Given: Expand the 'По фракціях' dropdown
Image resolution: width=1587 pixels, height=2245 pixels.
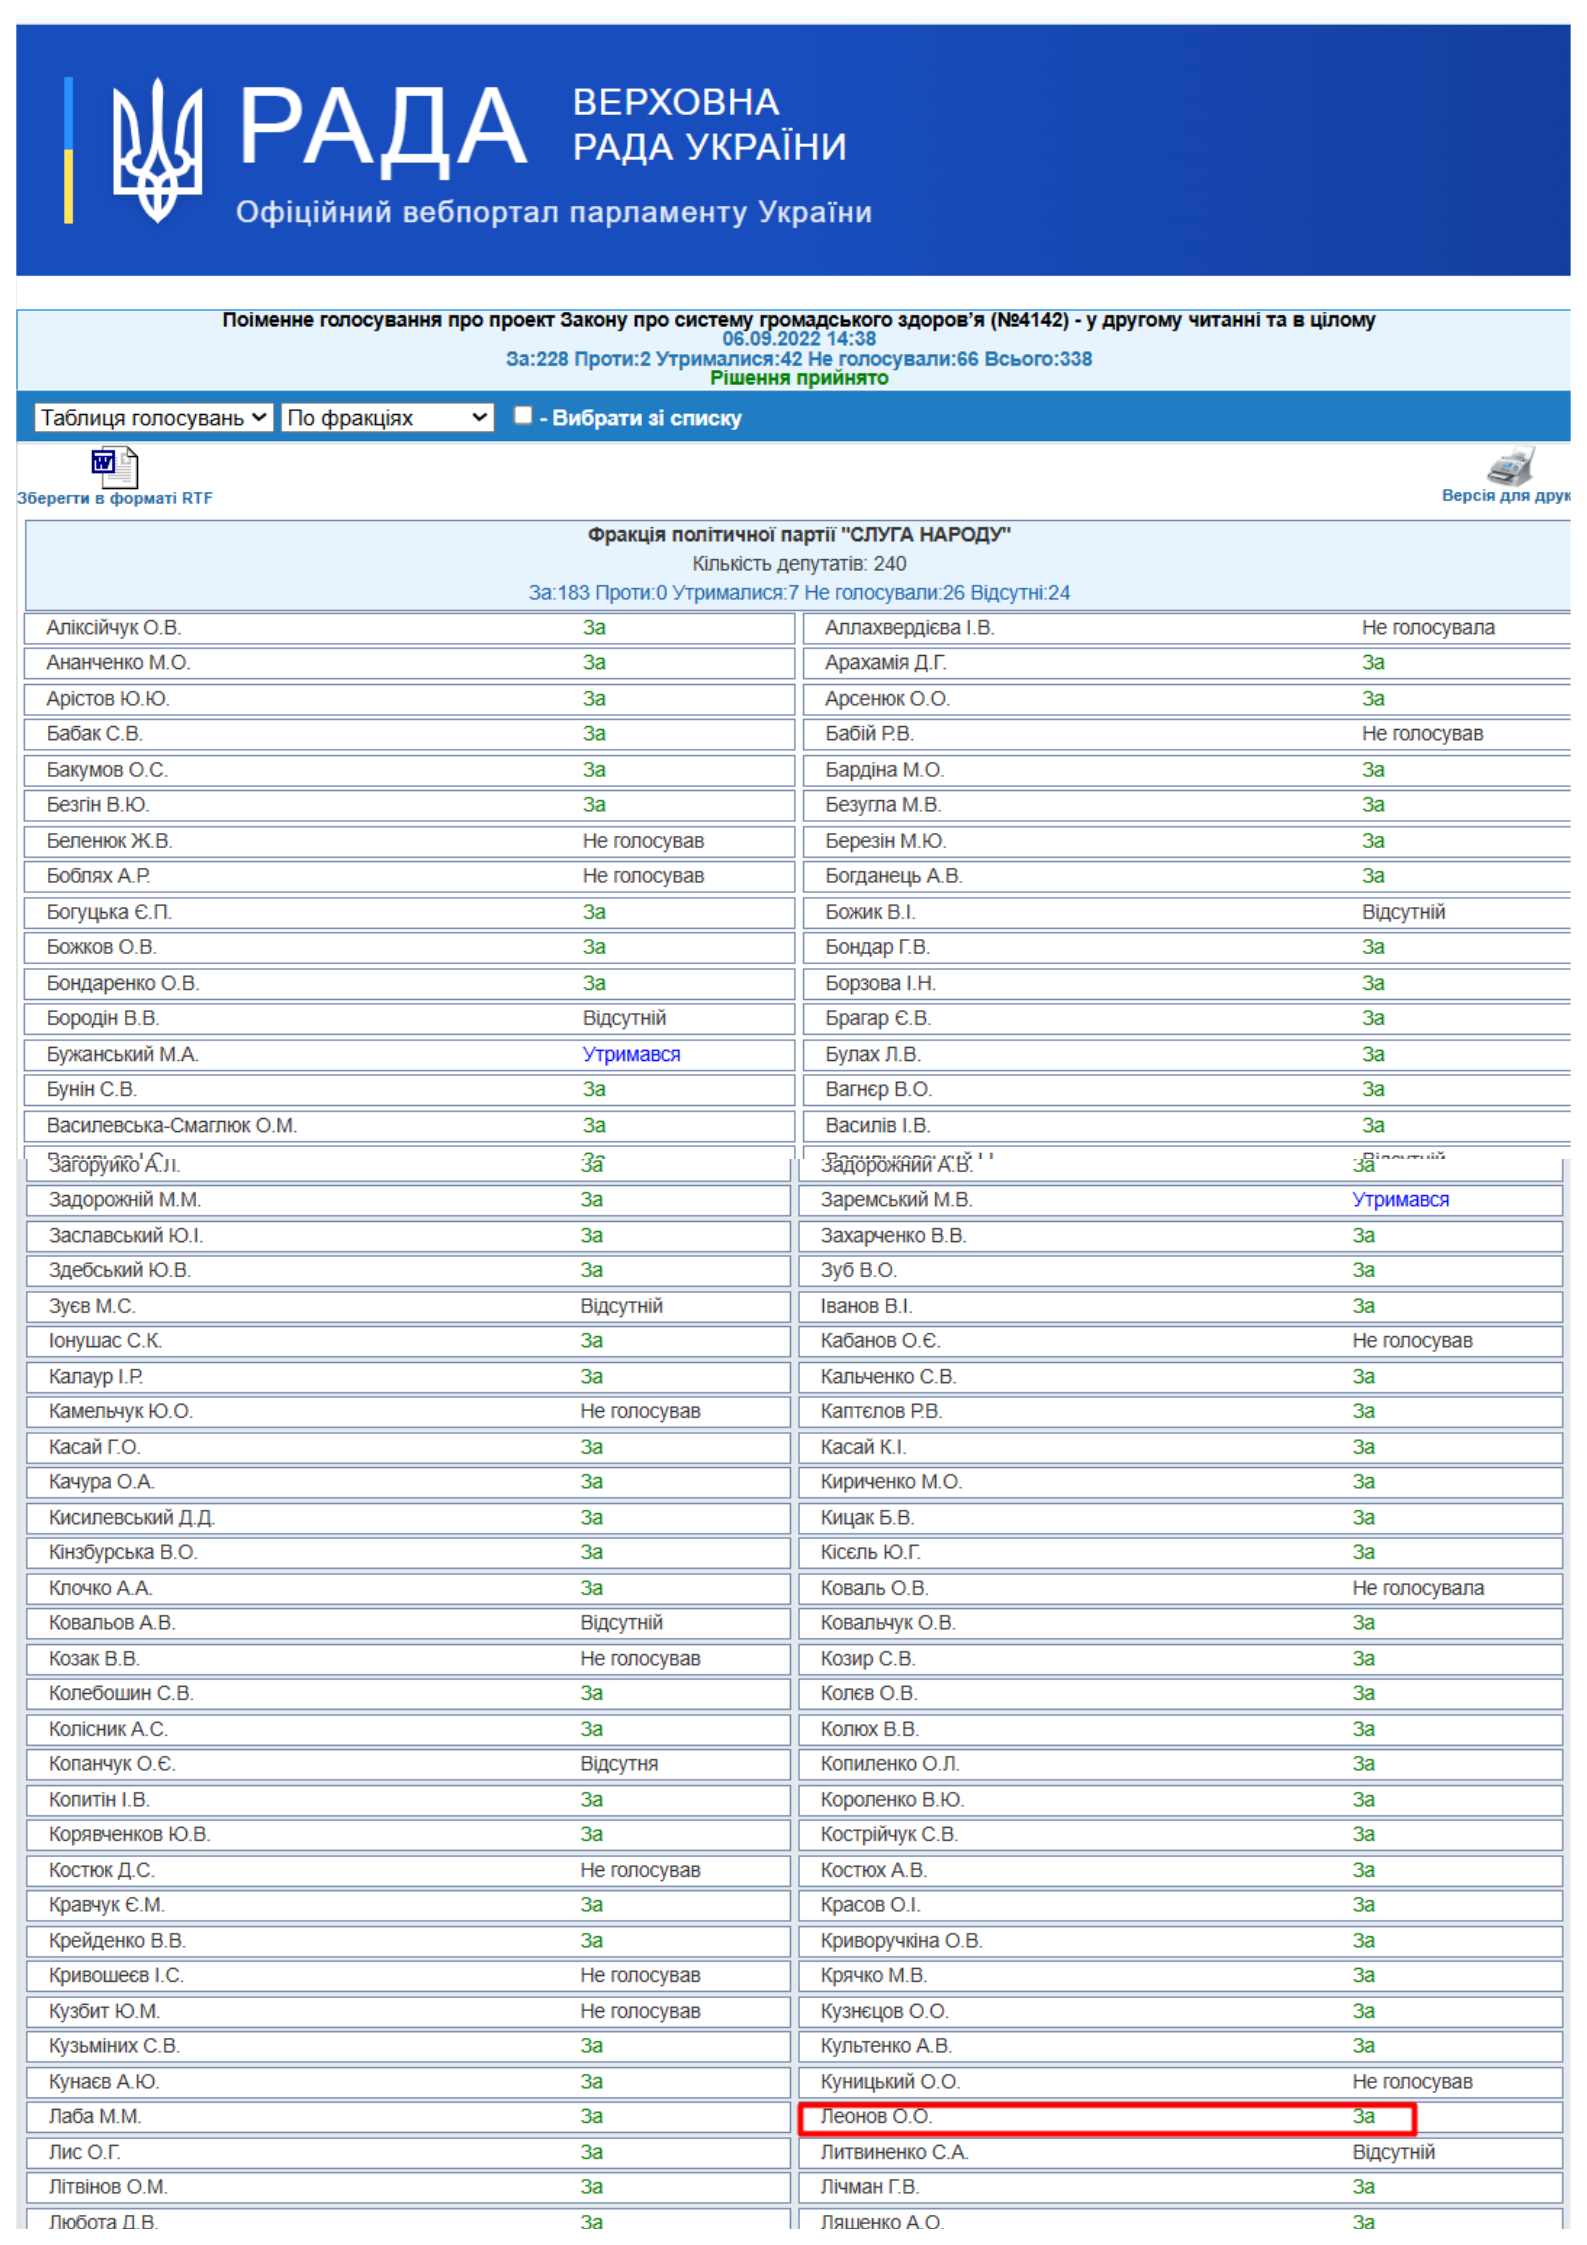Looking at the screenshot, I should [x=387, y=417].
